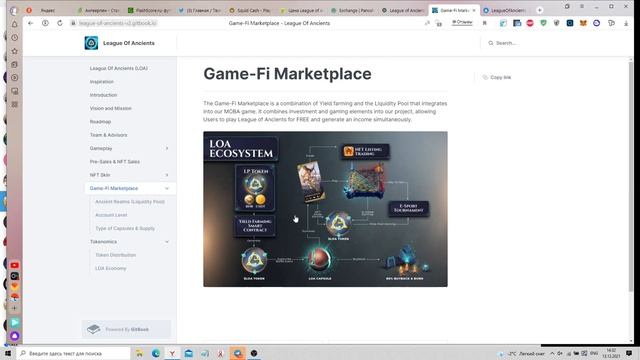Image resolution: width=640 pixels, height=360 pixels.
Task: Click the GitBook book icon
Action: tap(93, 329)
